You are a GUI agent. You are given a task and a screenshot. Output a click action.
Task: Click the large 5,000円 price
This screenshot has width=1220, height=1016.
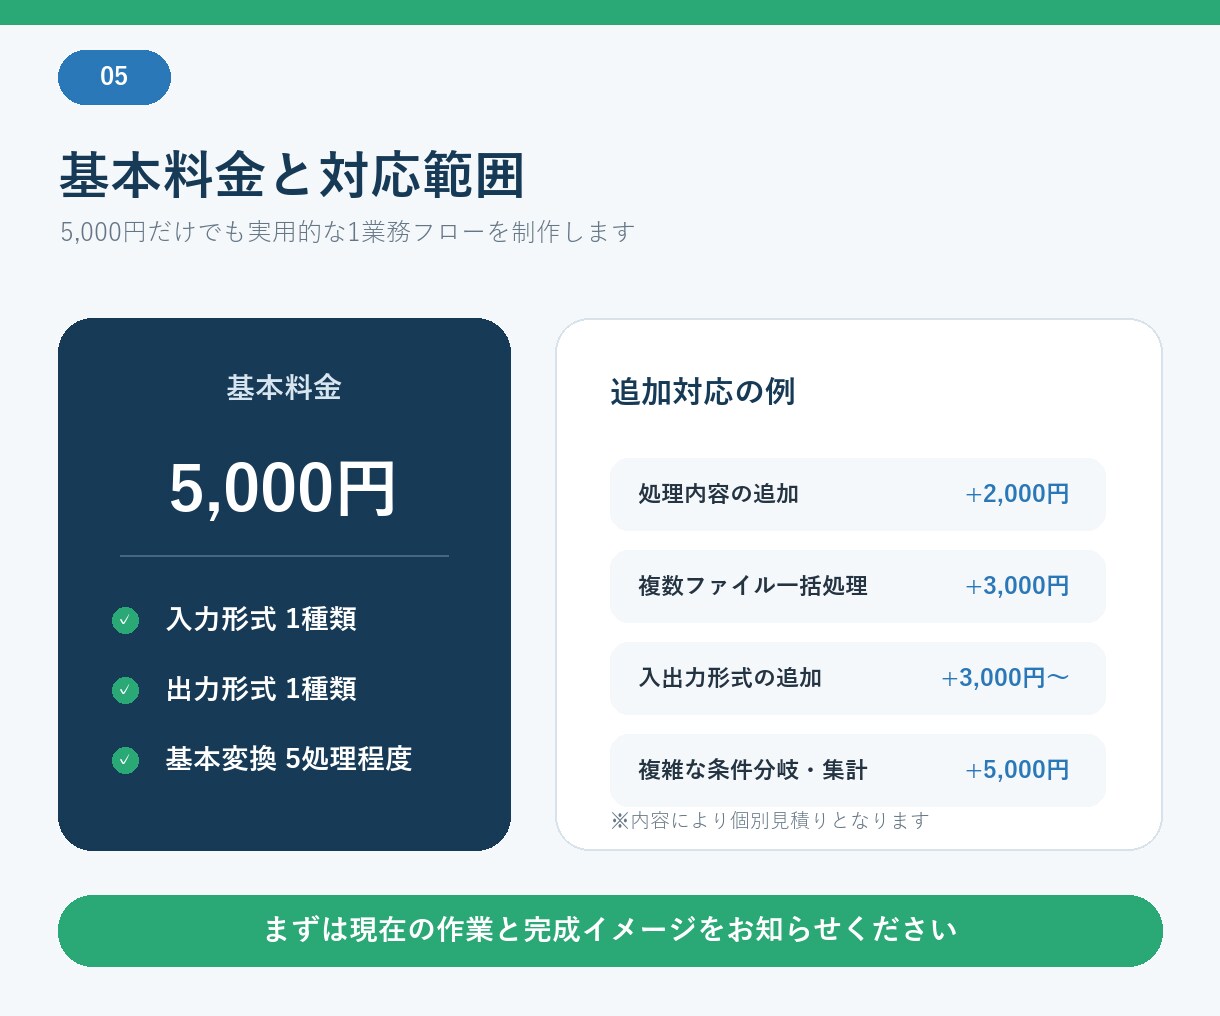tap(284, 489)
